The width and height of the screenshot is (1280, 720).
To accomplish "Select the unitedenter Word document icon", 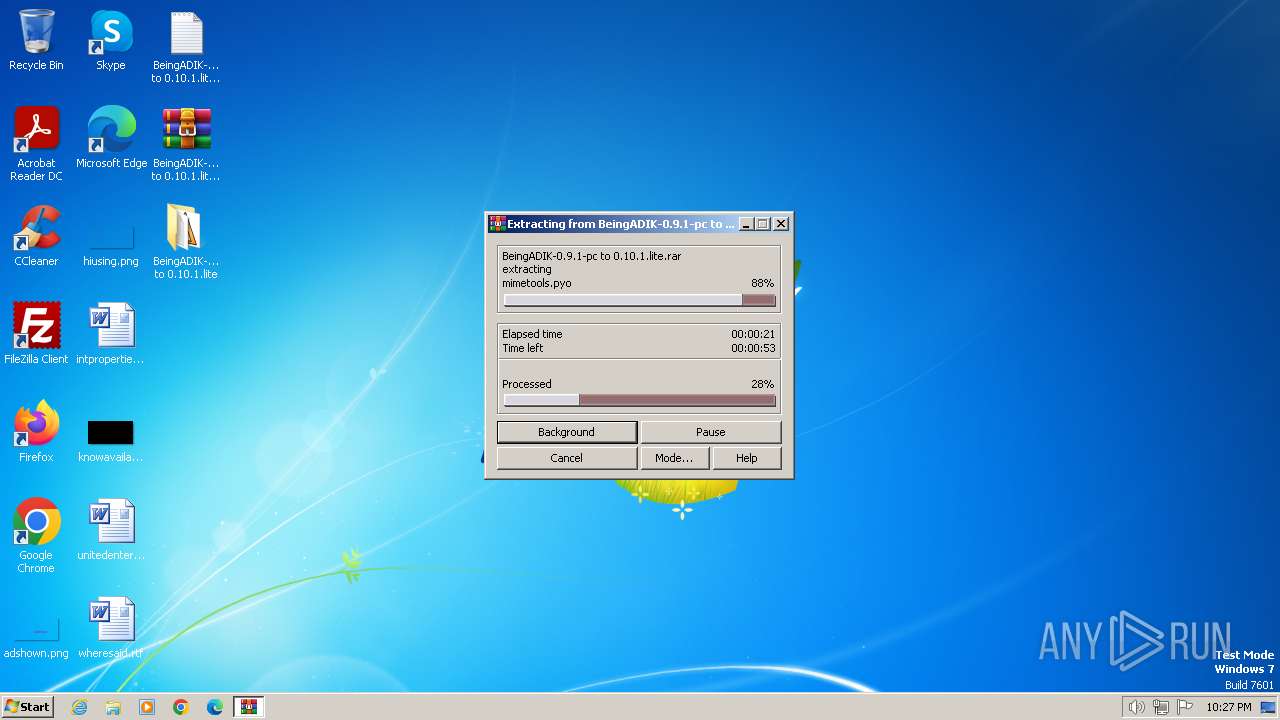I will click(x=111, y=530).
